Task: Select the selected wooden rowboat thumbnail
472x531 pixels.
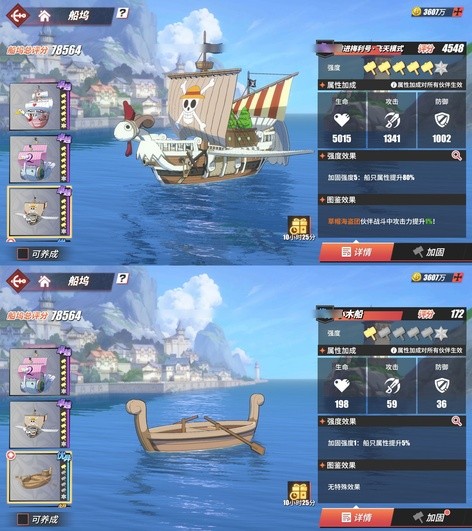Action: click(39, 477)
